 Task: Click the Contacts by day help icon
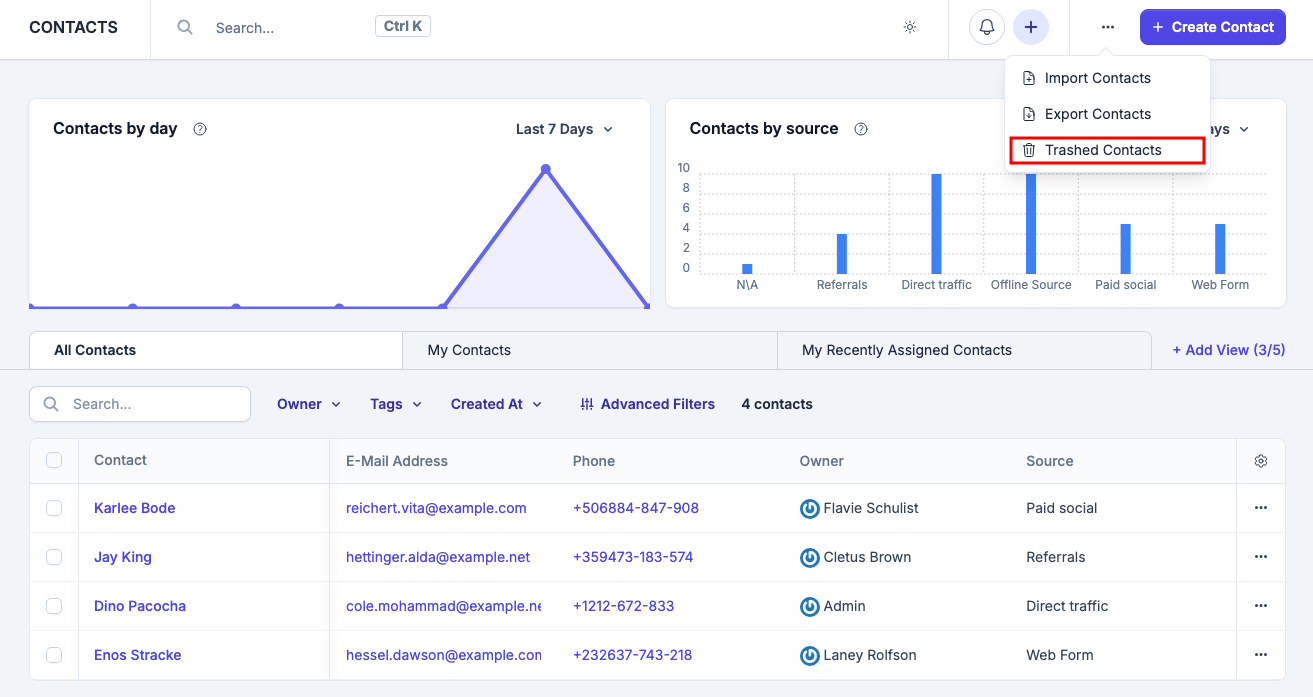[200, 129]
